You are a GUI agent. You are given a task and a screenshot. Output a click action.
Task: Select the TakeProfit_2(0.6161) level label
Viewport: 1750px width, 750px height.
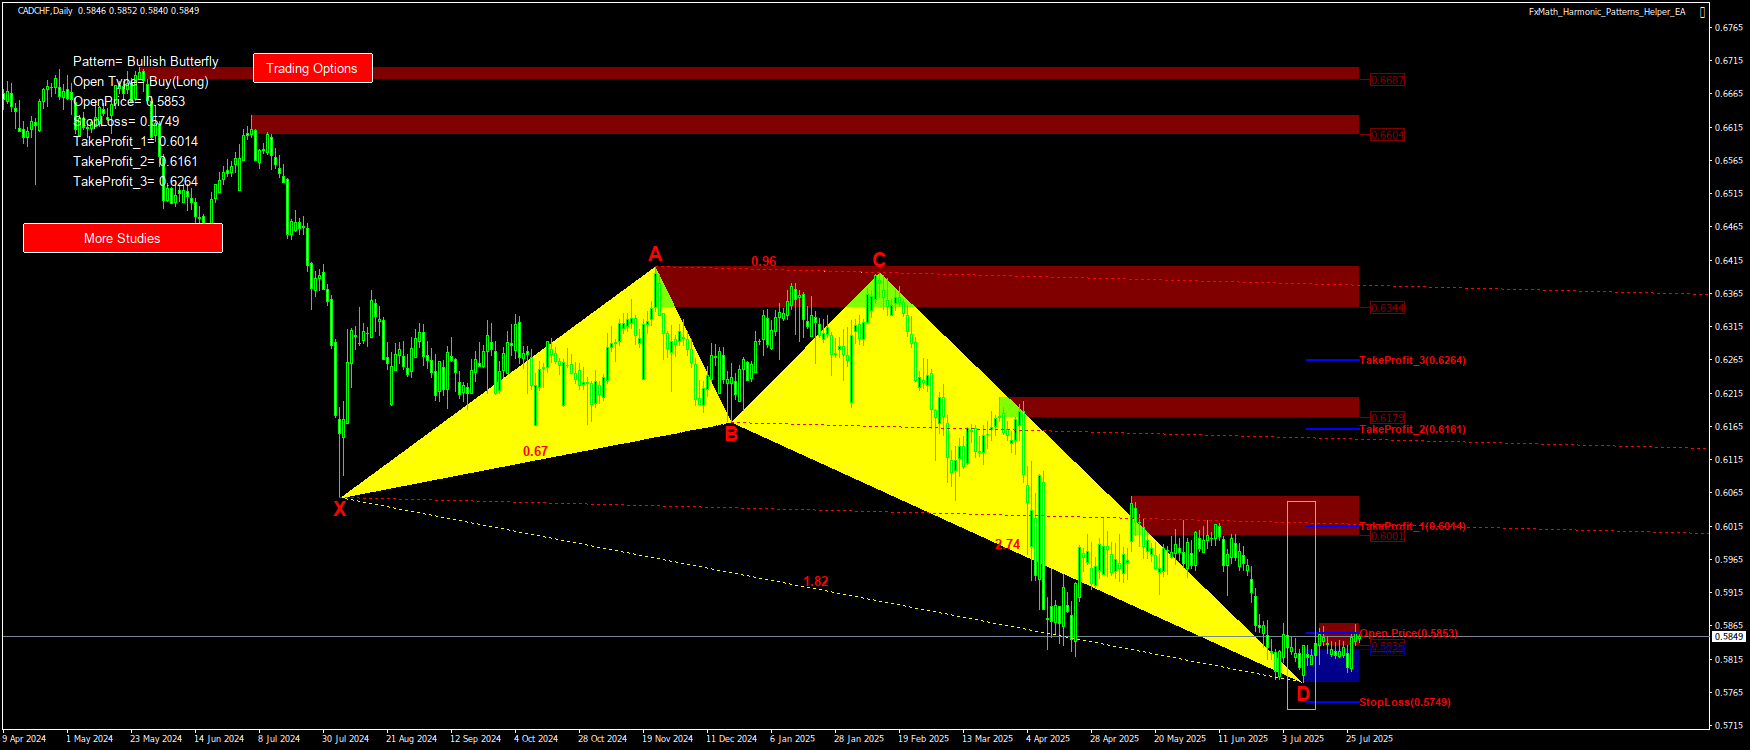pos(1412,429)
